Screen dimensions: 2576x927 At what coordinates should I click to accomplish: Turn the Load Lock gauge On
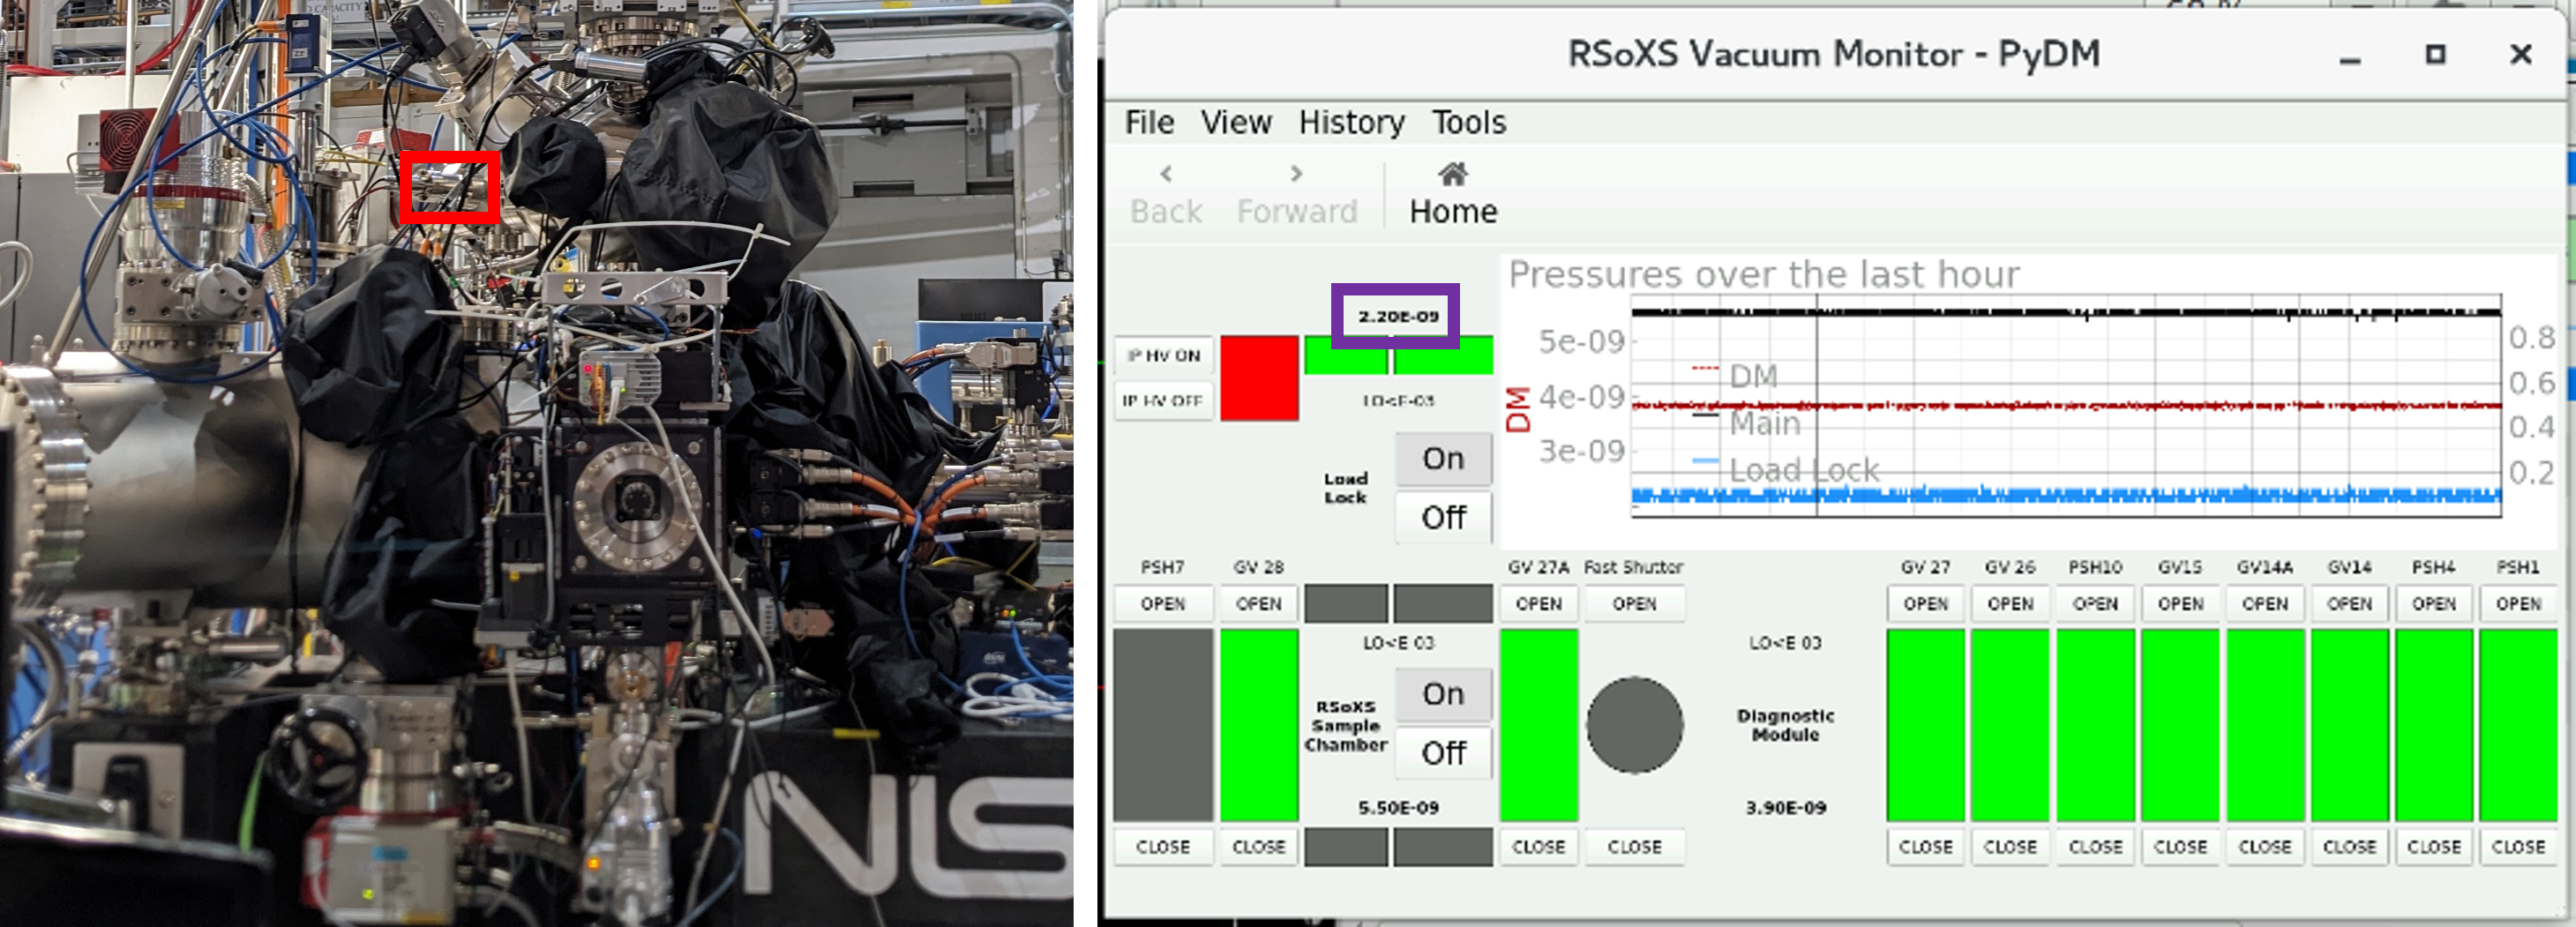click(1443, 458)
